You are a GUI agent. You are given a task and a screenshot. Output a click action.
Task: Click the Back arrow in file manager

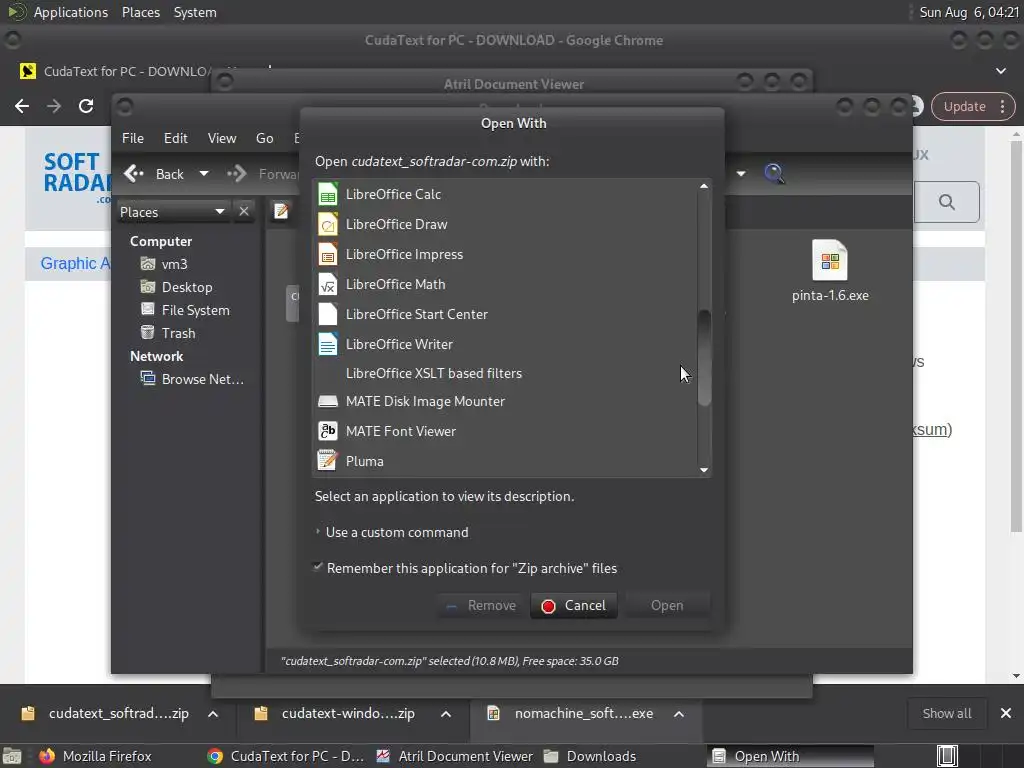[134, 174]
